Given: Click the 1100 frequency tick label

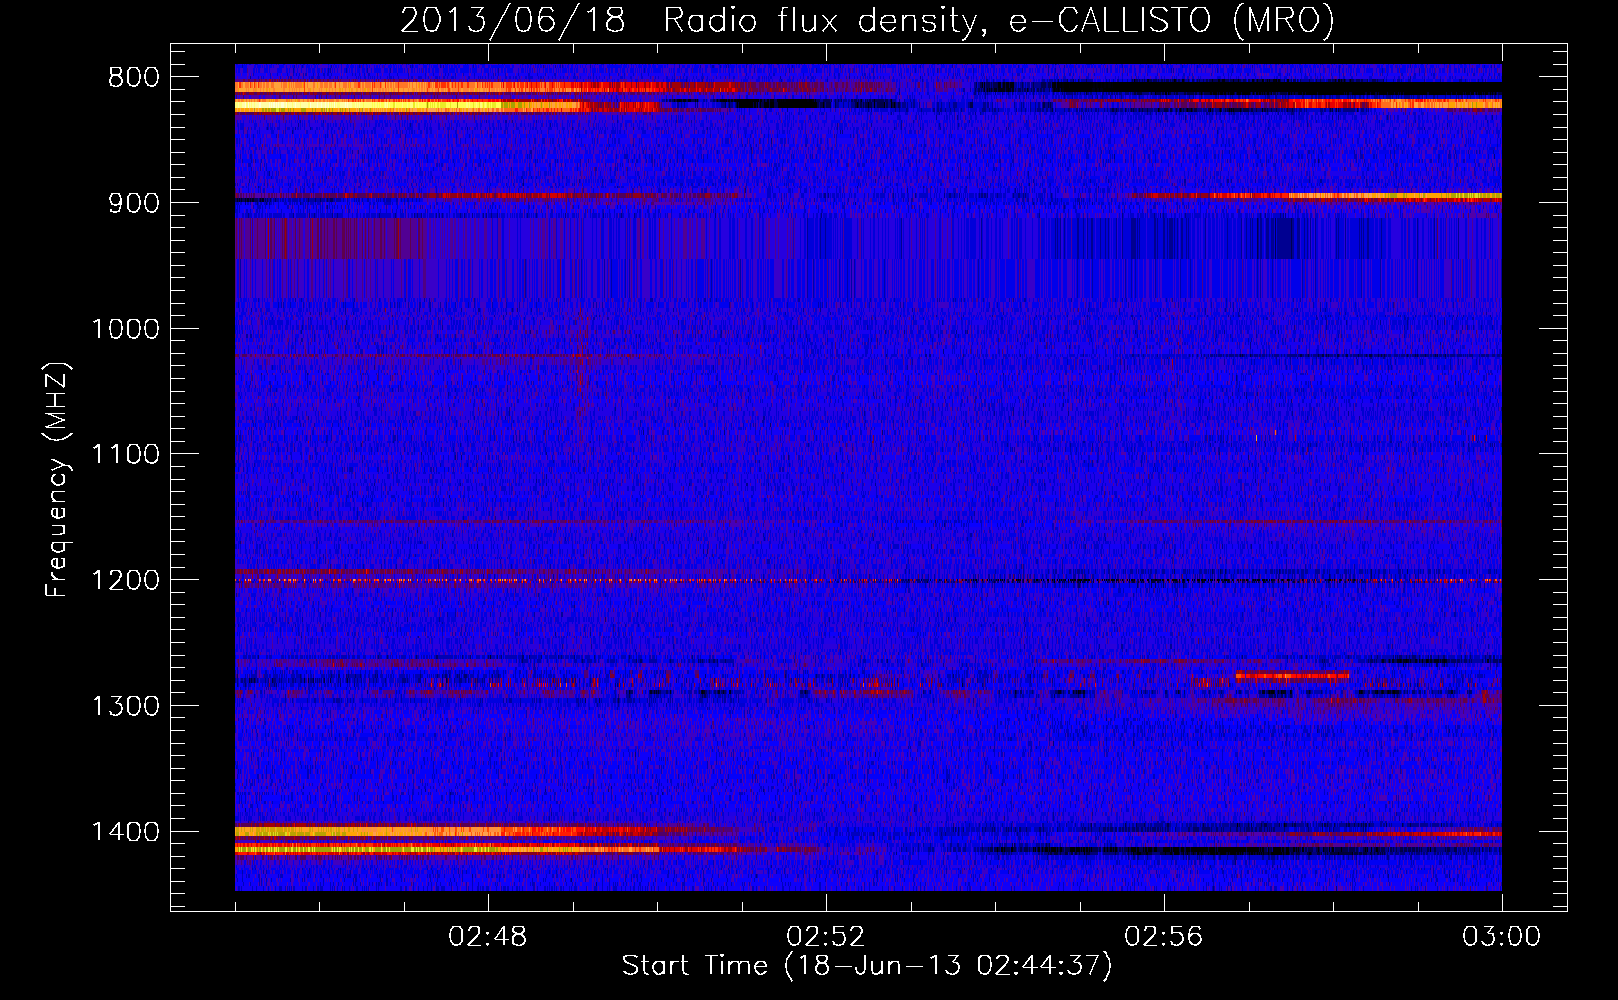Looking at the screenshot, I should click(x=125, y=455).
